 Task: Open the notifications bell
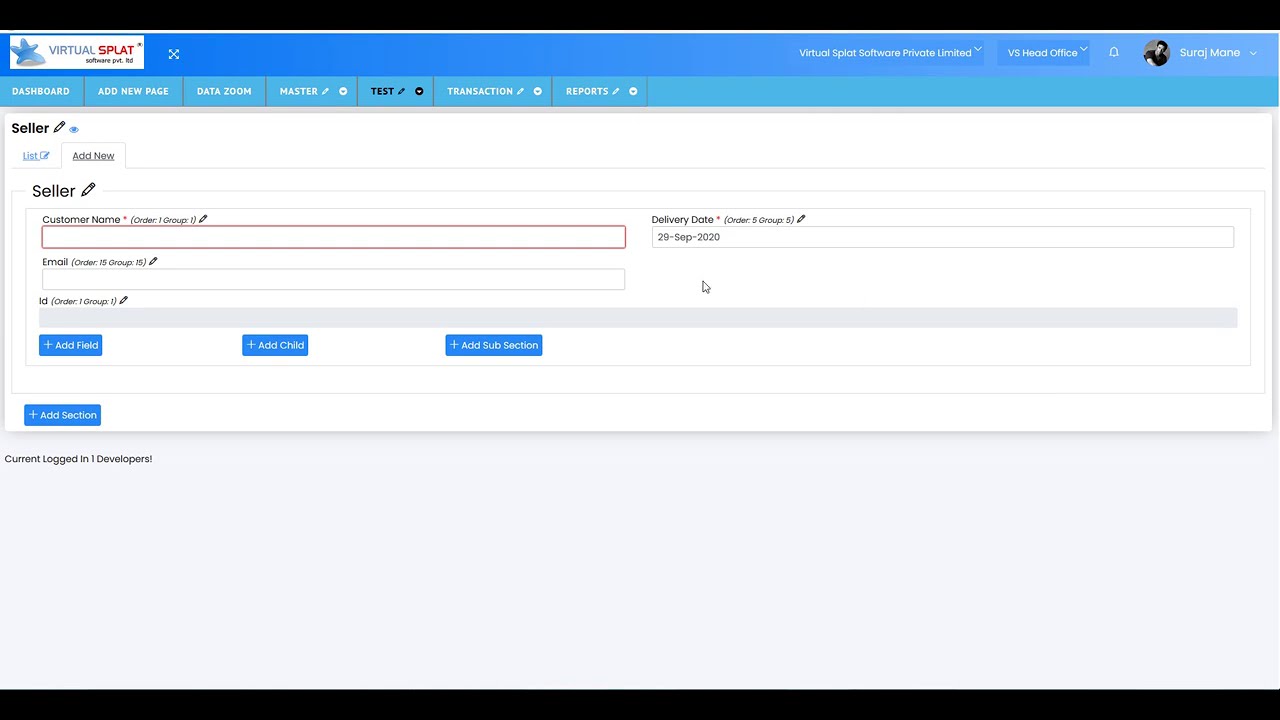click(x=1114, y=52)
